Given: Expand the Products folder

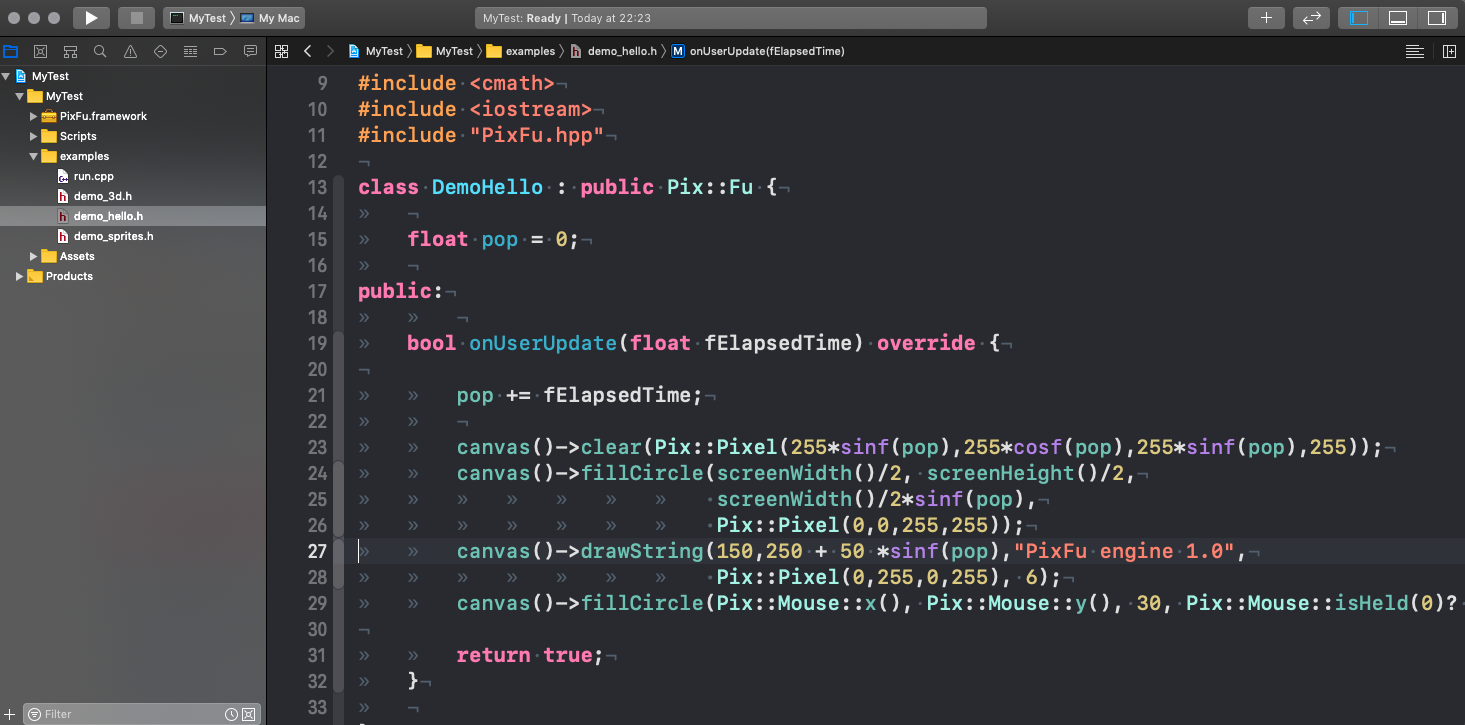Looking at the screenshot, I should pos(20,276).
